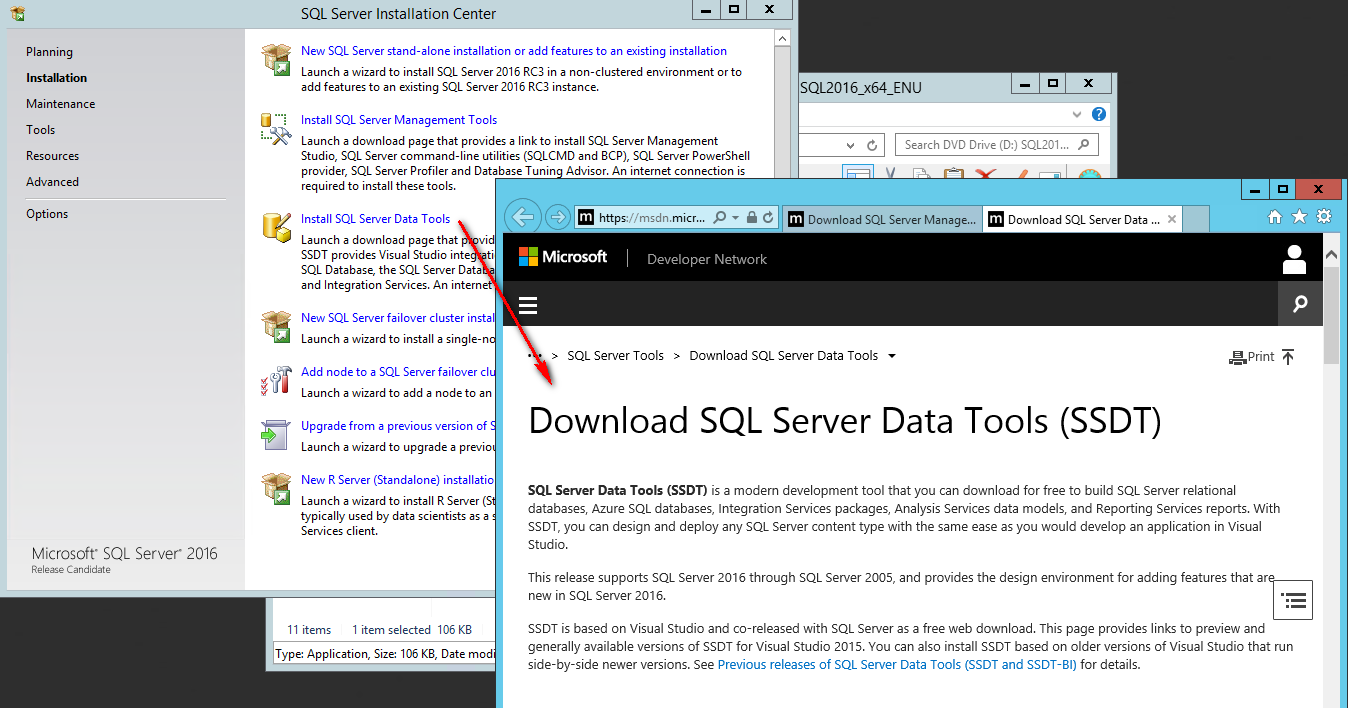Open the floating table of contents button
This screenshot has width=1348, height=708.
1293,600
